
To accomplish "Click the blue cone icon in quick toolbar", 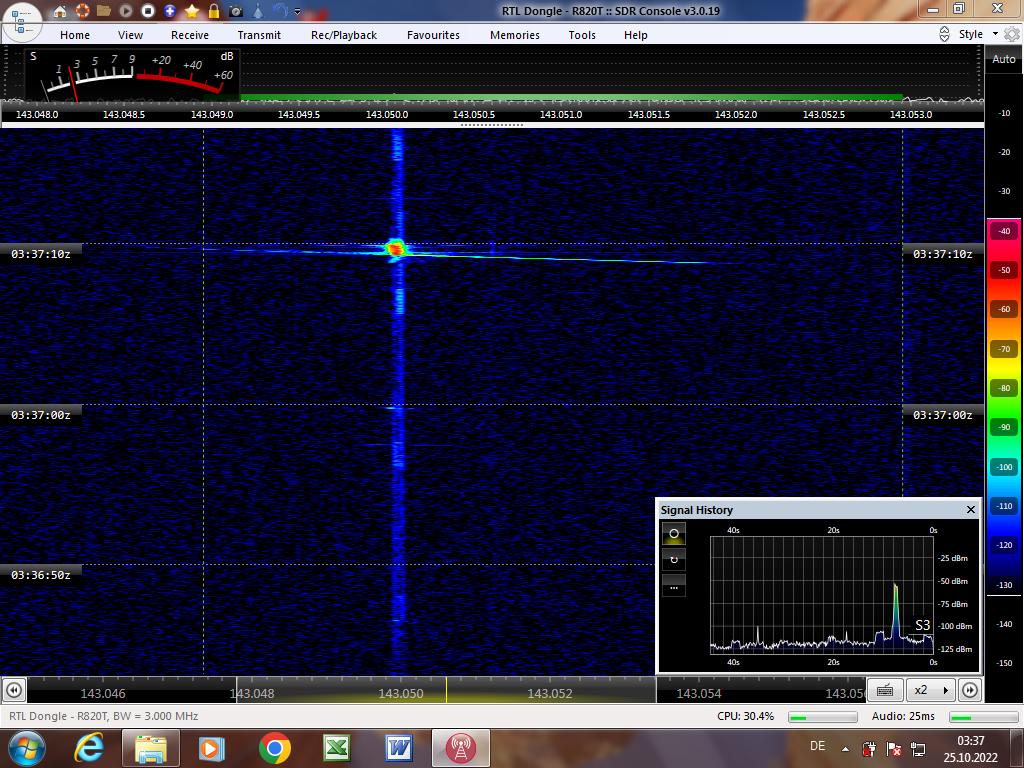I will tap(258, 11).
